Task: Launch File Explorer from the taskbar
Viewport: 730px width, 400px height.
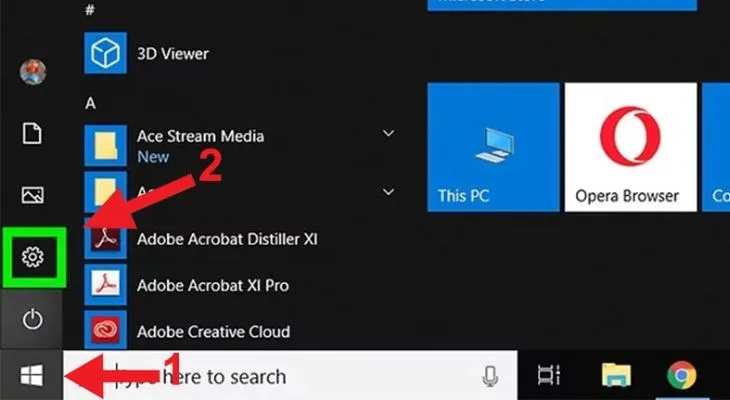Action: (615, 376)
